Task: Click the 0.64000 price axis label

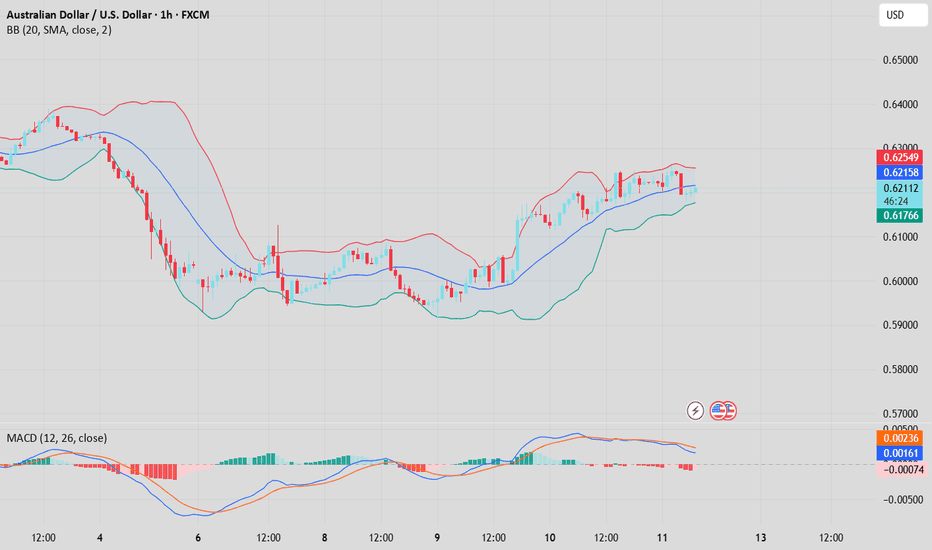Action: (900, 105)
